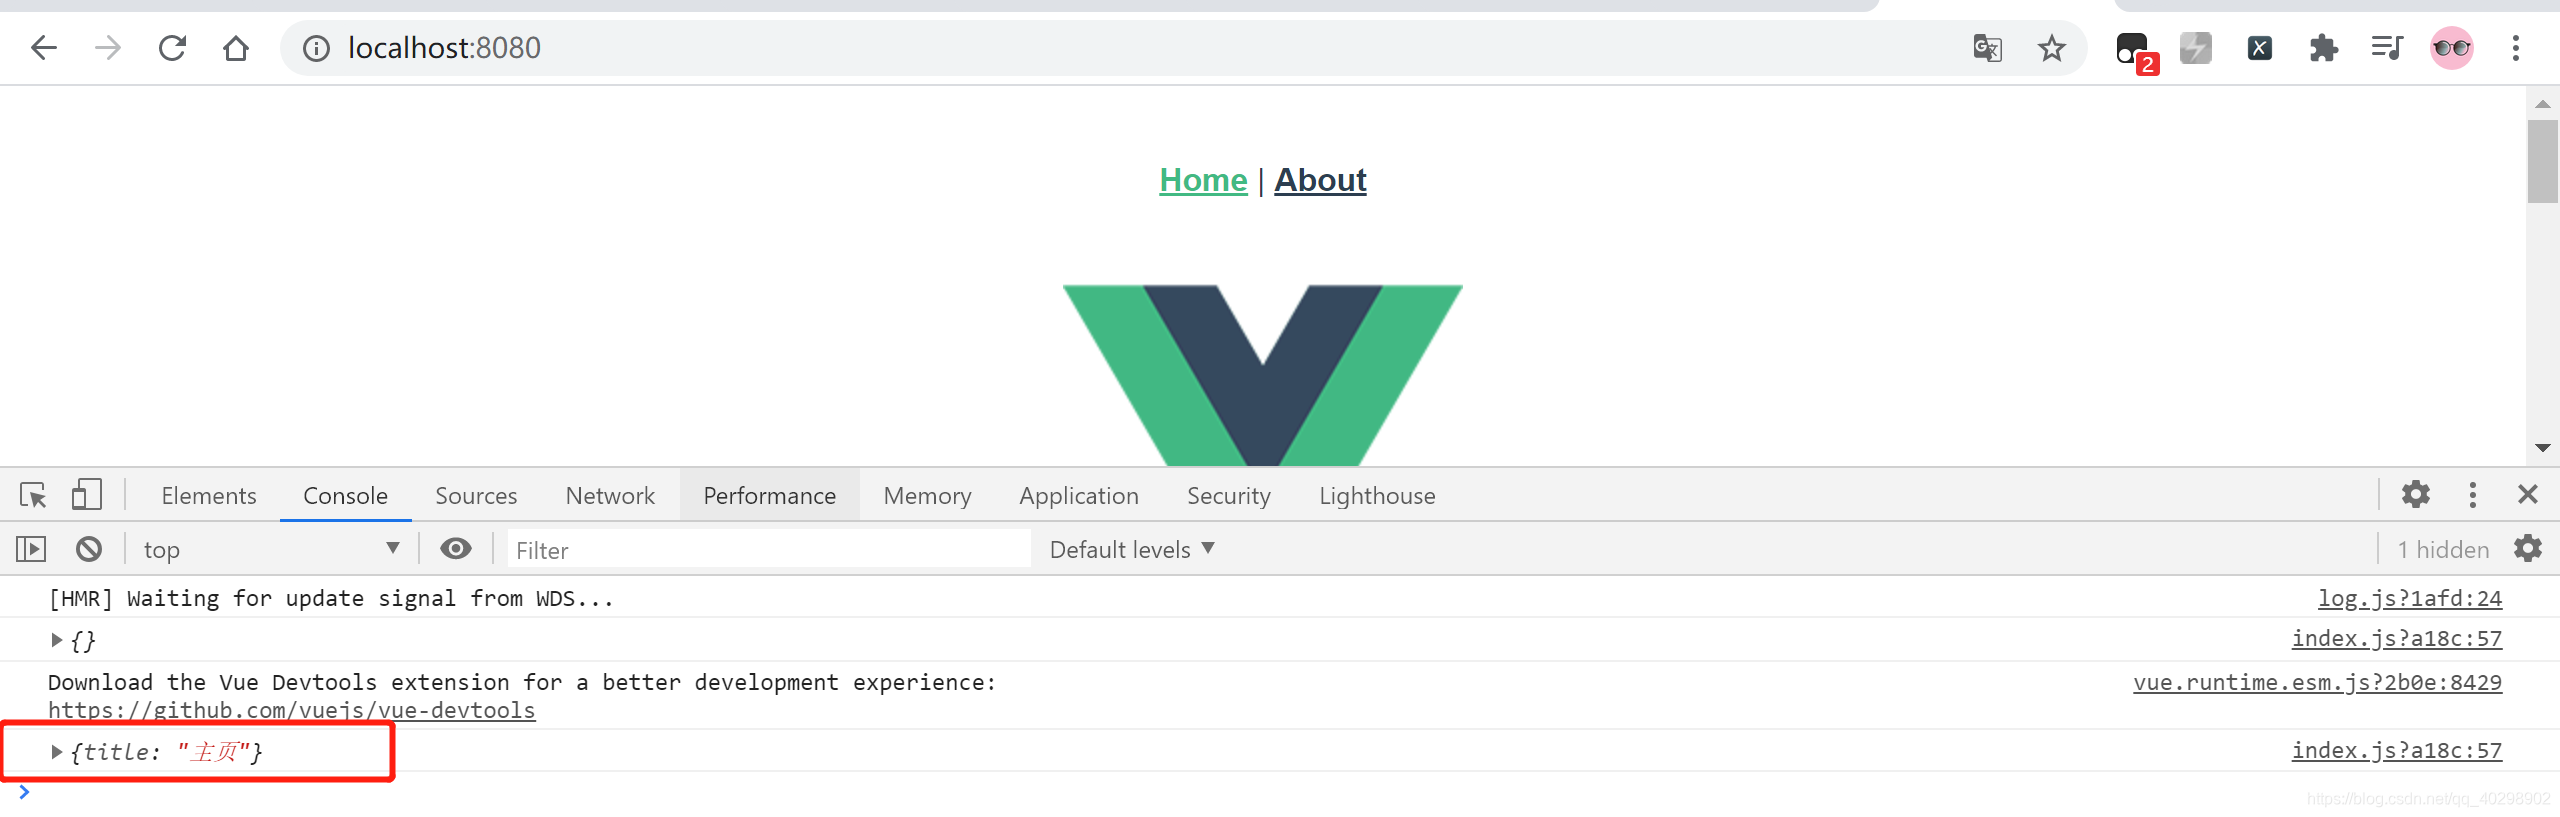Switch to the Lighthouse tab
Screen dimensions: 2560x817
pos(1377,496)
